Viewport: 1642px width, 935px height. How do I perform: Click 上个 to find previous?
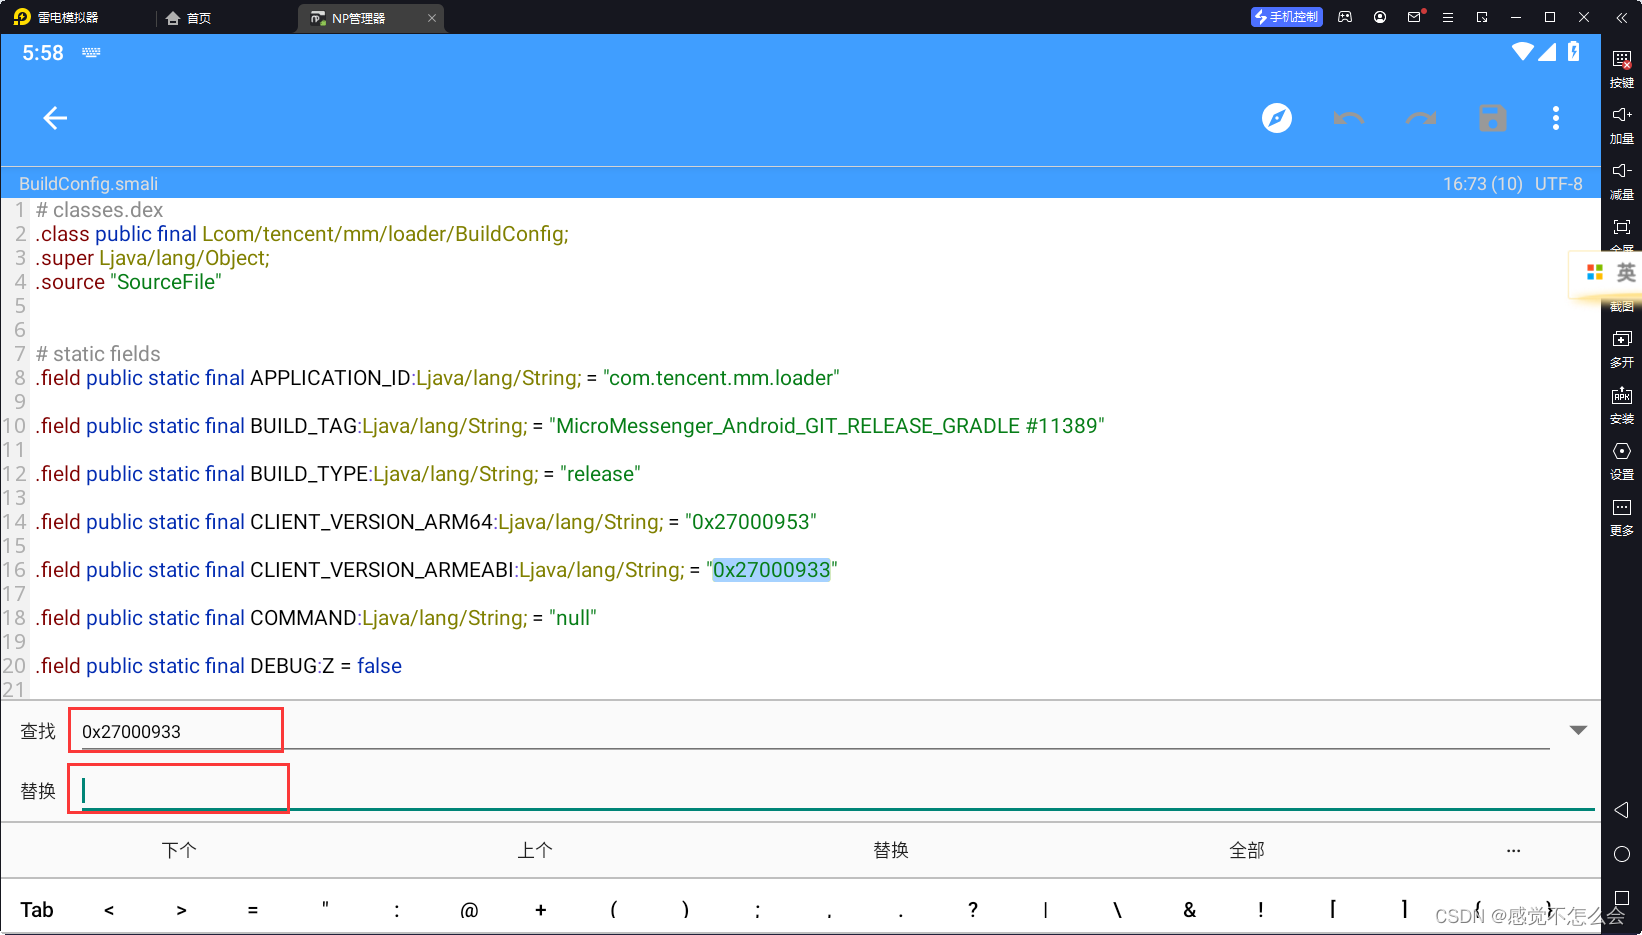click(x=535, y=850)
